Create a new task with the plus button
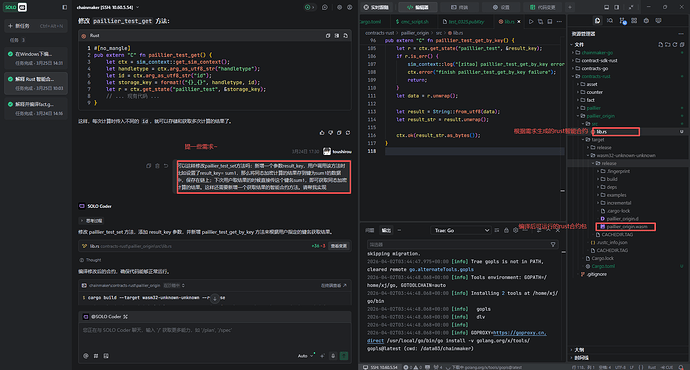690x370 pixels. [36, 26]
